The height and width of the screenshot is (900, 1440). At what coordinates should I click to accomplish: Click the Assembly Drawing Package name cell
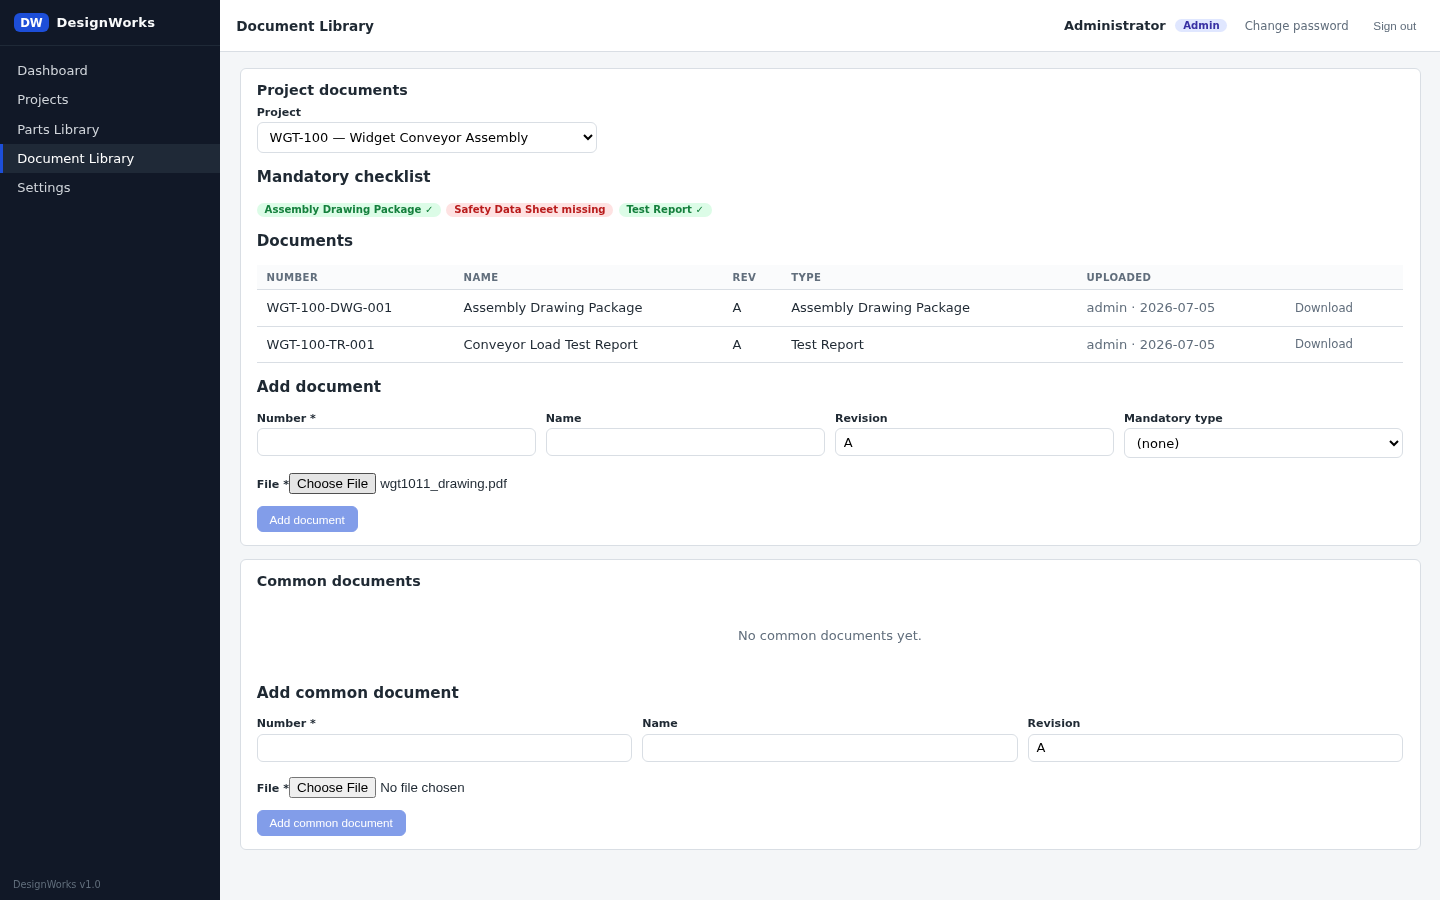click(x=553, y=308)
